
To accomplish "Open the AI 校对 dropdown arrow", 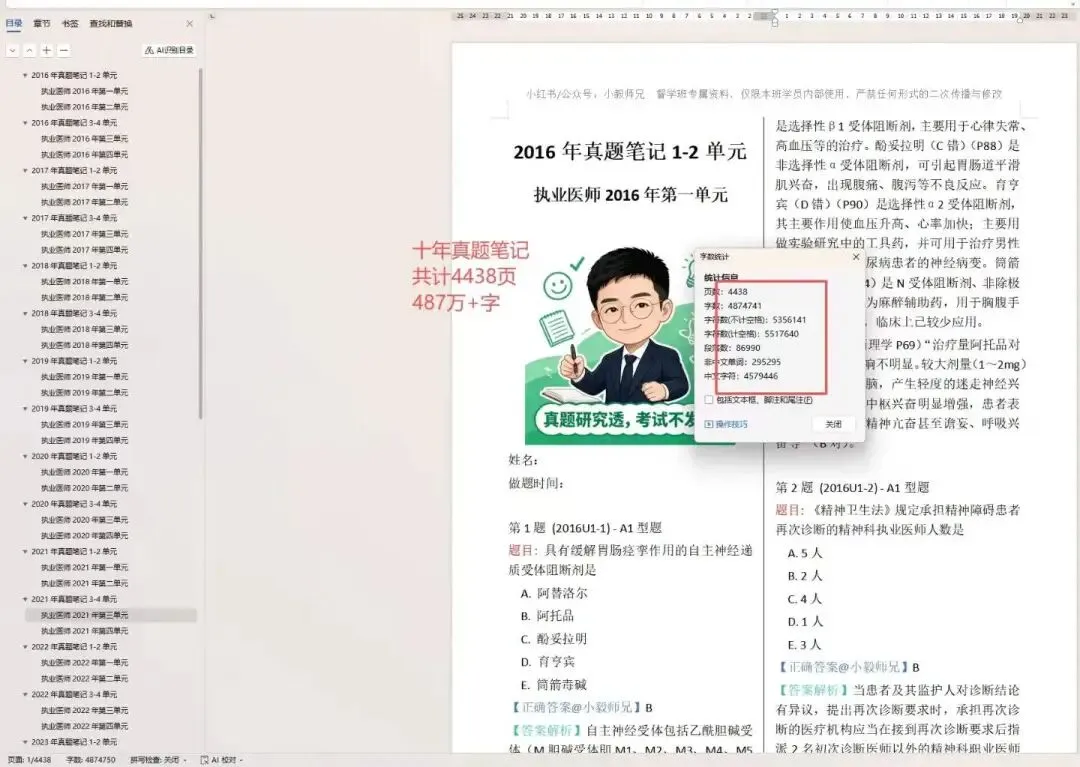I will [242, 760].
